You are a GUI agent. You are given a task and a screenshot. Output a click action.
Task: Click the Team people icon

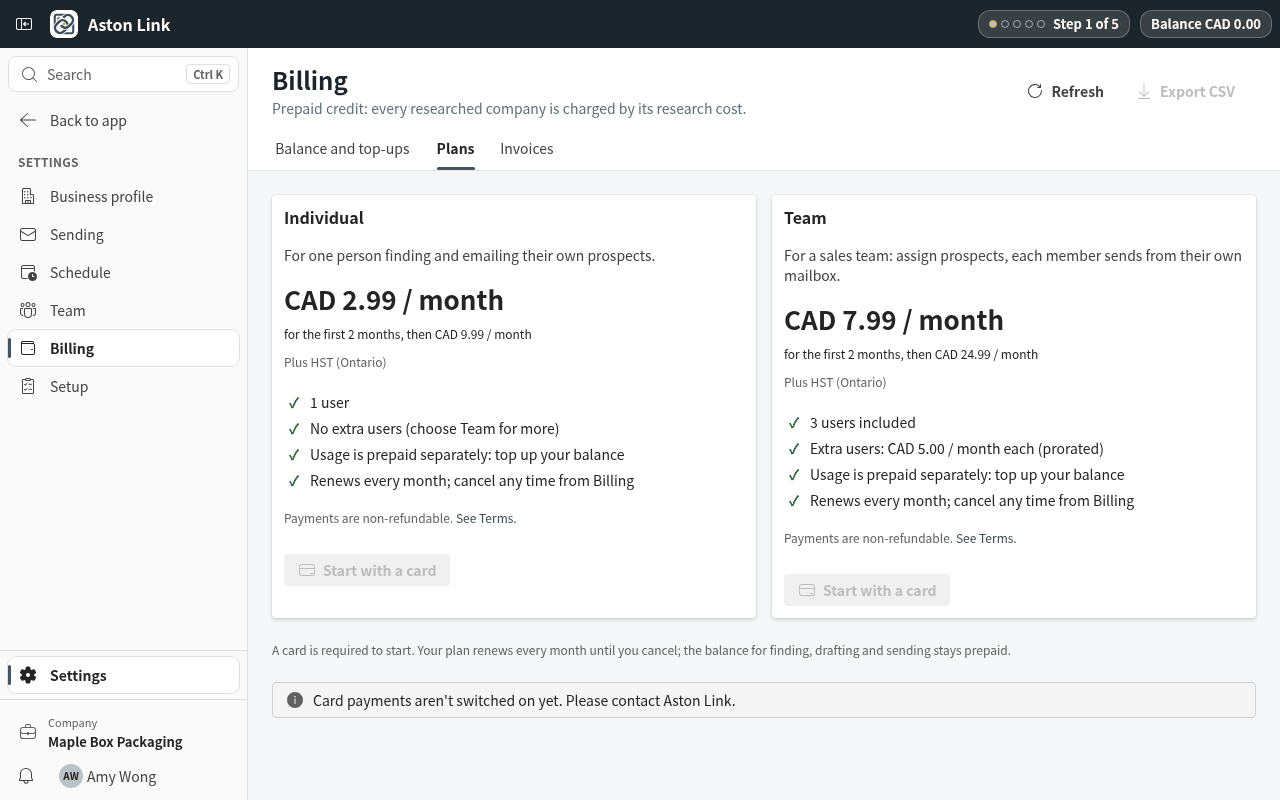pos(28,310)
